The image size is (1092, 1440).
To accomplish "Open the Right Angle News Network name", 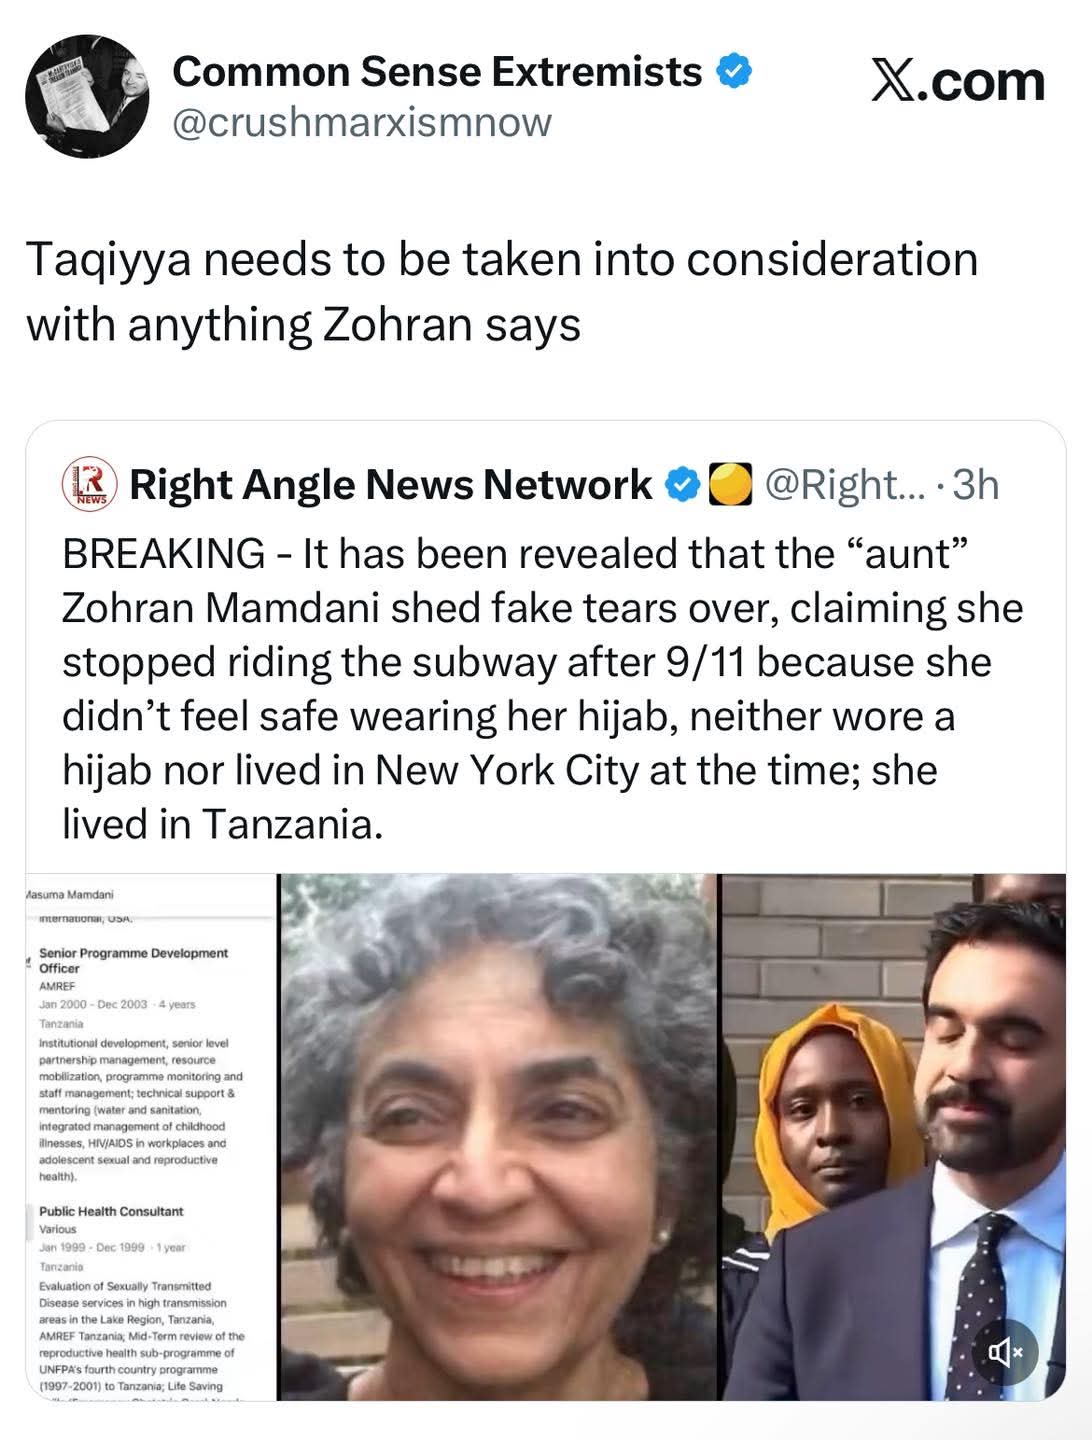I will 391,485.
